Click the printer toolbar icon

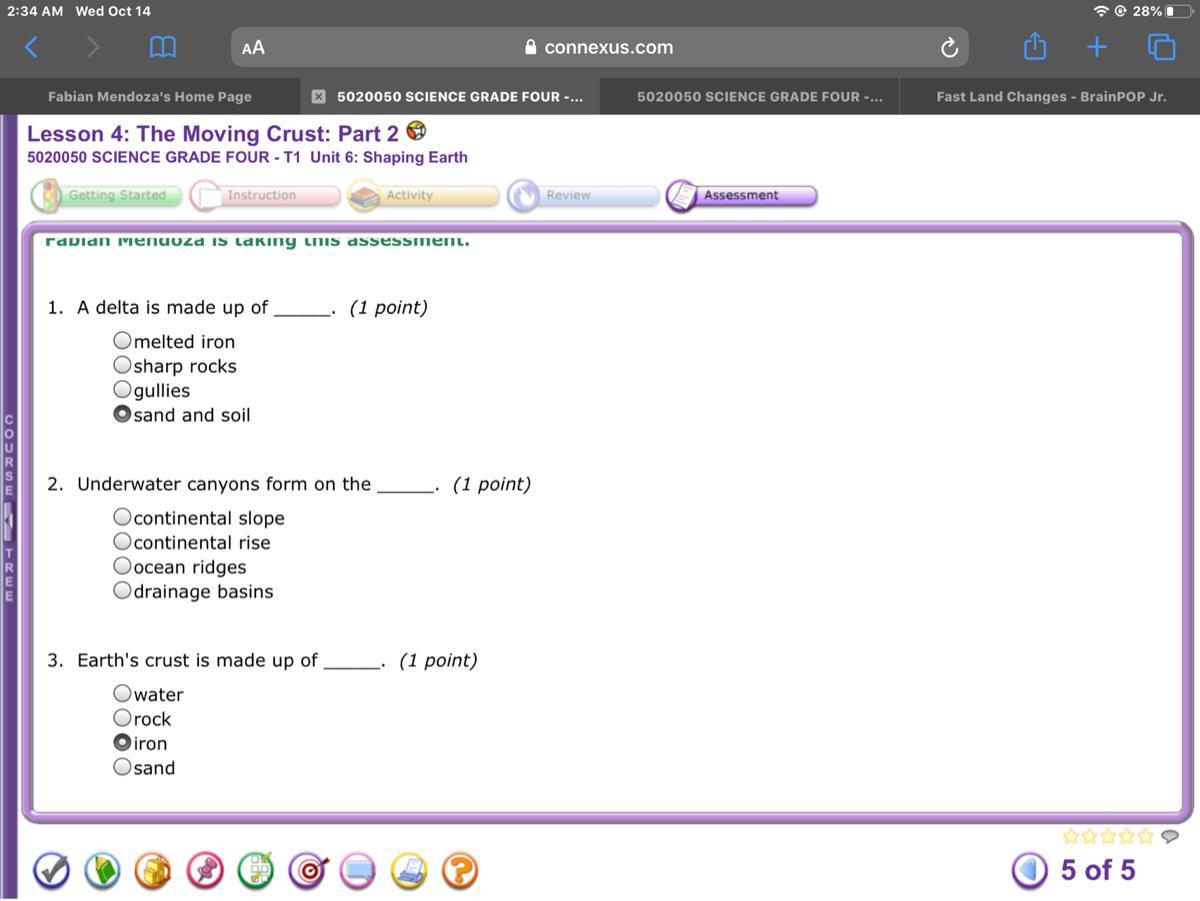409,871
